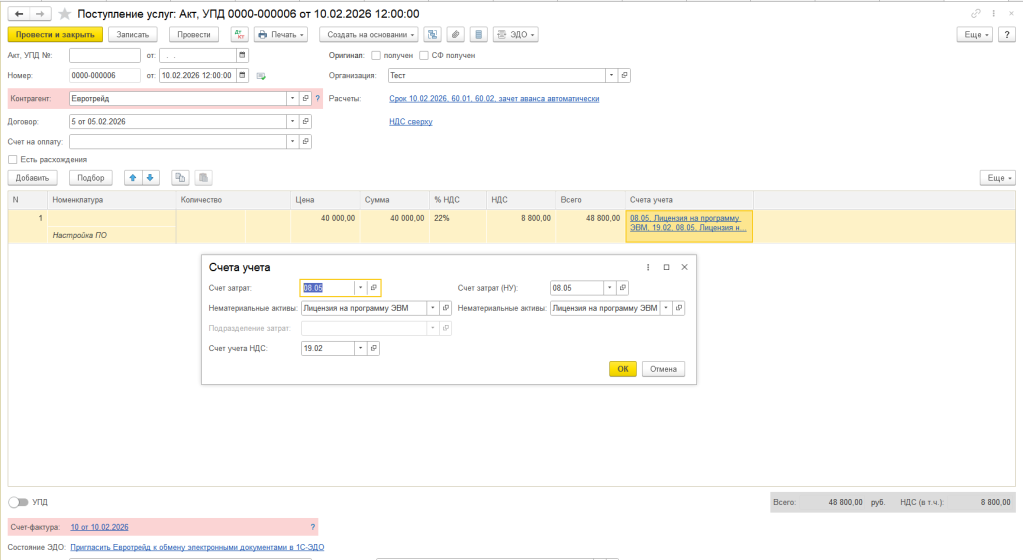This screenshot has height=560, width=1023.
Task: Confirm the Счета учета dialog with ОК
Action: (622, 369)
